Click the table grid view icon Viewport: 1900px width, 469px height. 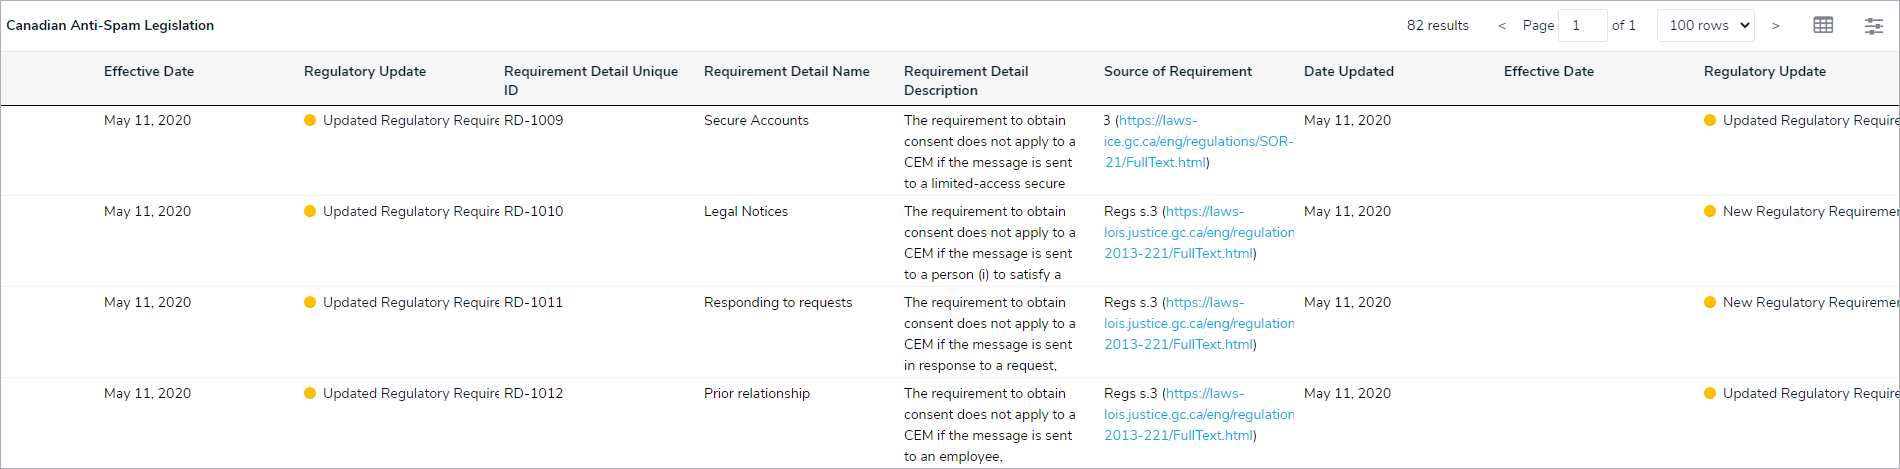[x=1823, y=25]
